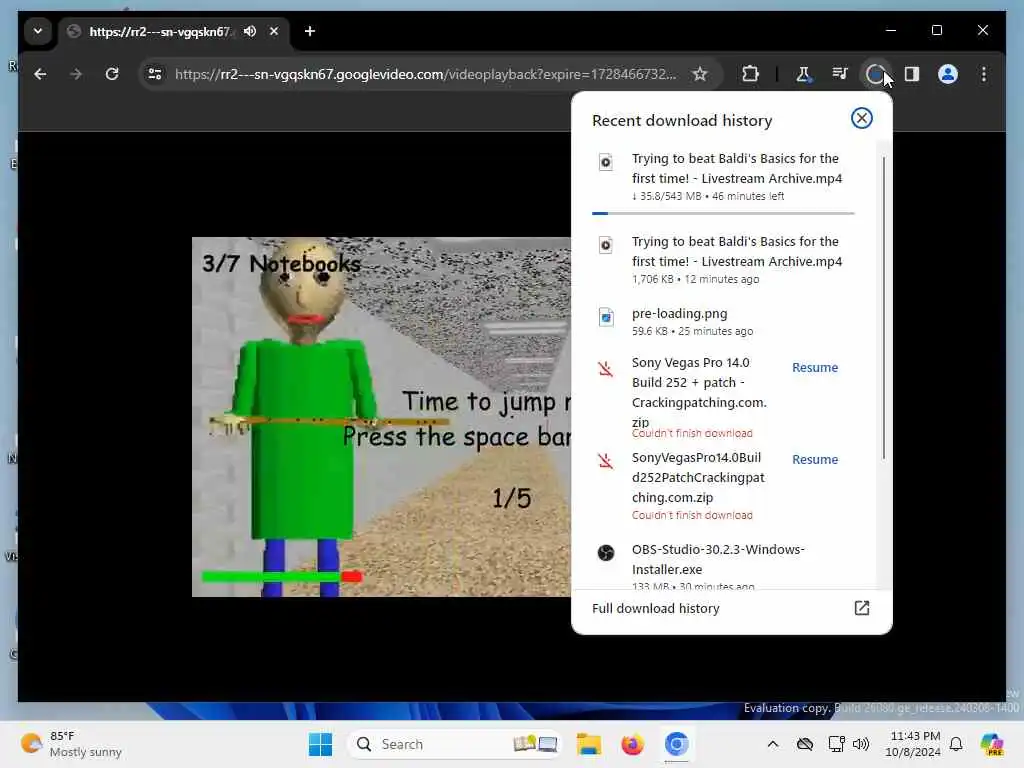Close the Recent download history popup
The height and width of the screenshot is (768, 1024).
[861, 118]
